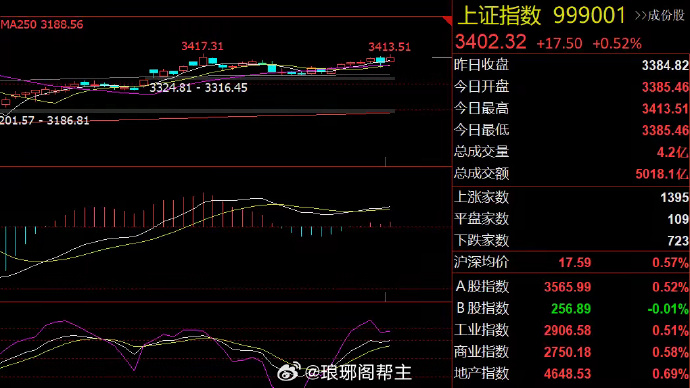Click the red triangle marker at chart corner
Viewport: 690px width, 388px height.
tap(448, 20)
